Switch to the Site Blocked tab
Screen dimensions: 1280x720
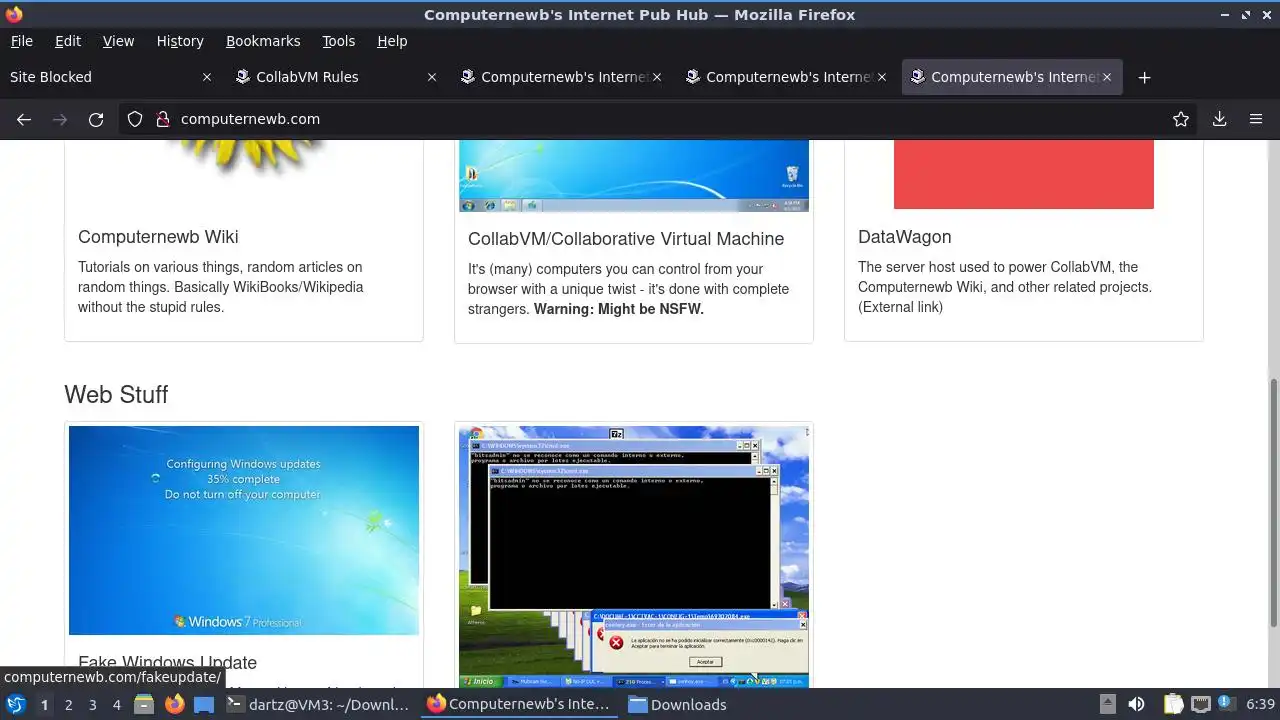(110, 77)
